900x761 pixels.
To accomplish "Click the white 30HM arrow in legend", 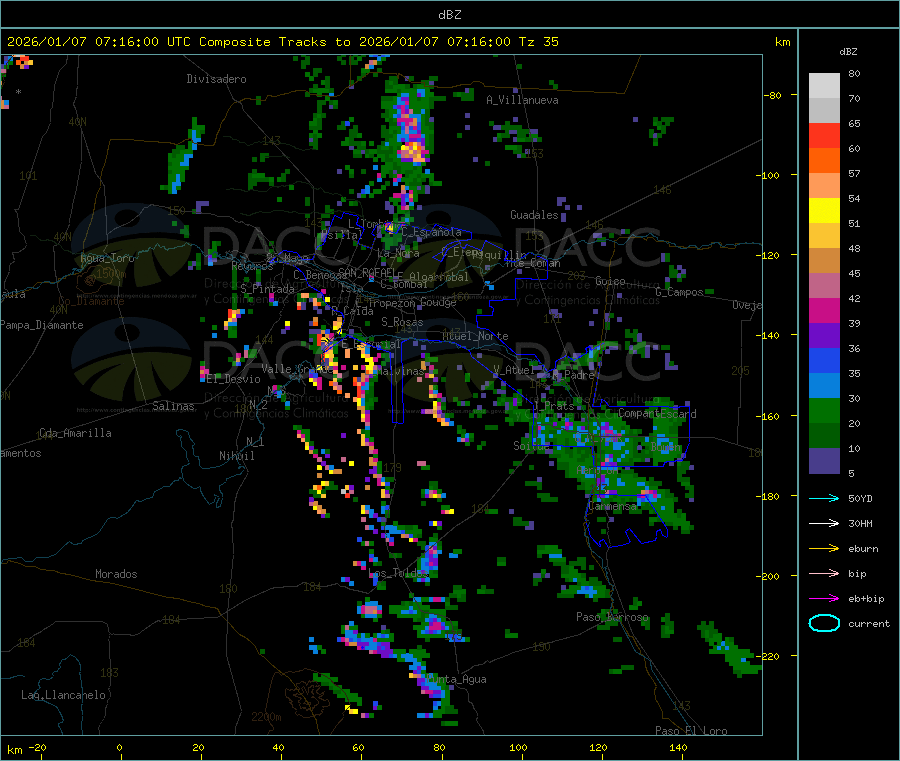I will point(824,523).
